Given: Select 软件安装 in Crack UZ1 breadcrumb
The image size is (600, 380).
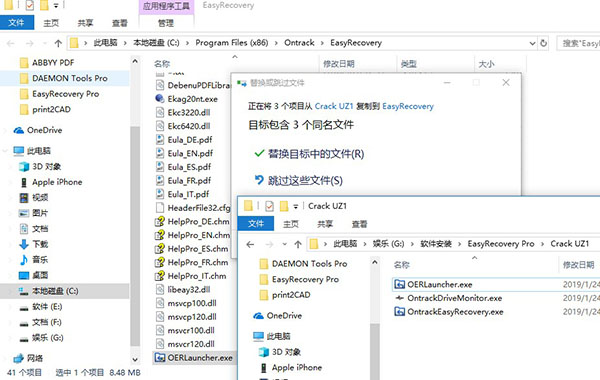Looking at the screenshot, I should pos(436,244).
